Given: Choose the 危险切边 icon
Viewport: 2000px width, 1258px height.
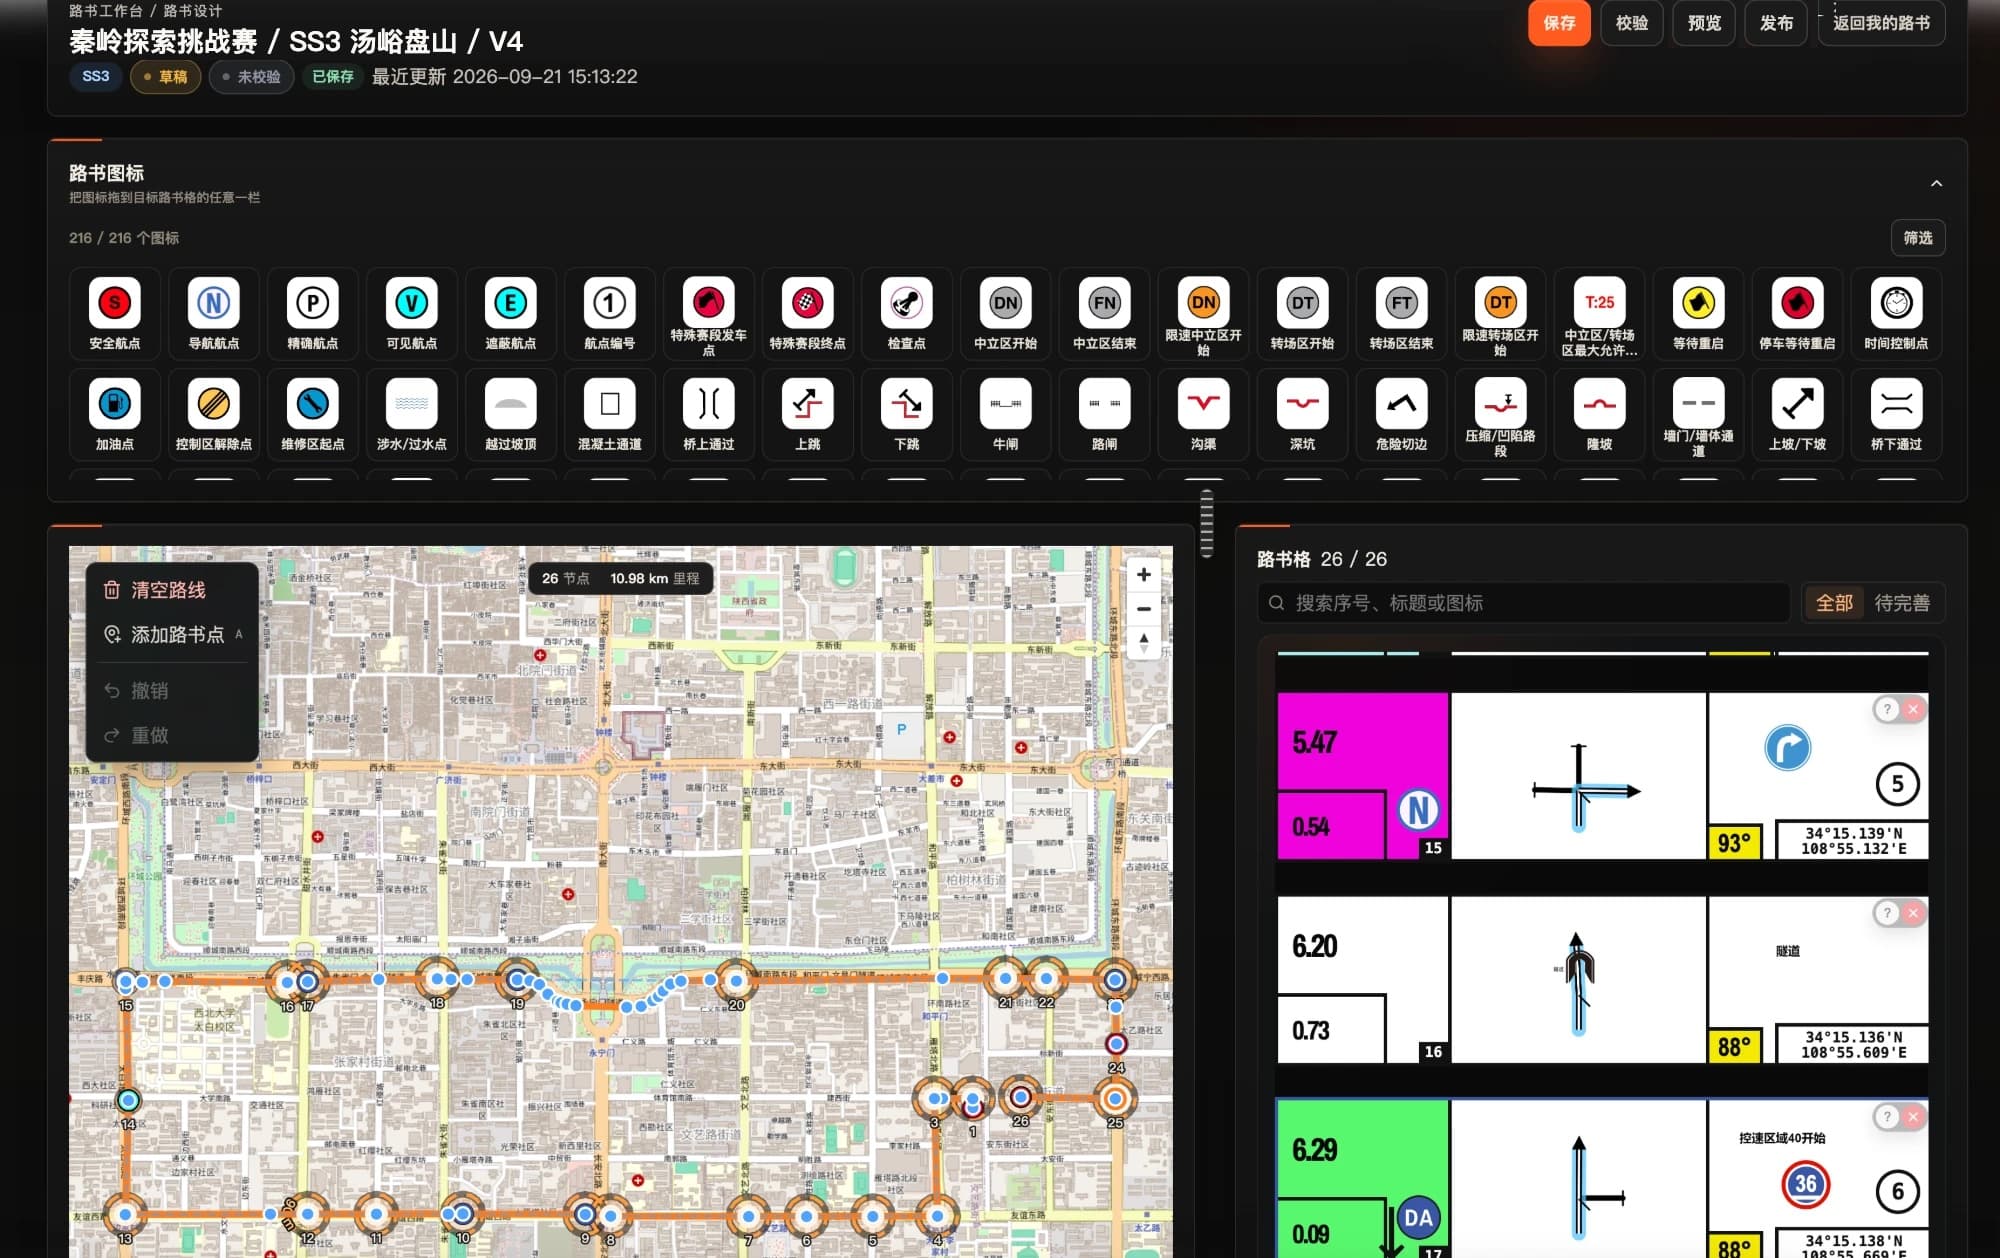Looking at the screenshot, I should pos(1401,414).
